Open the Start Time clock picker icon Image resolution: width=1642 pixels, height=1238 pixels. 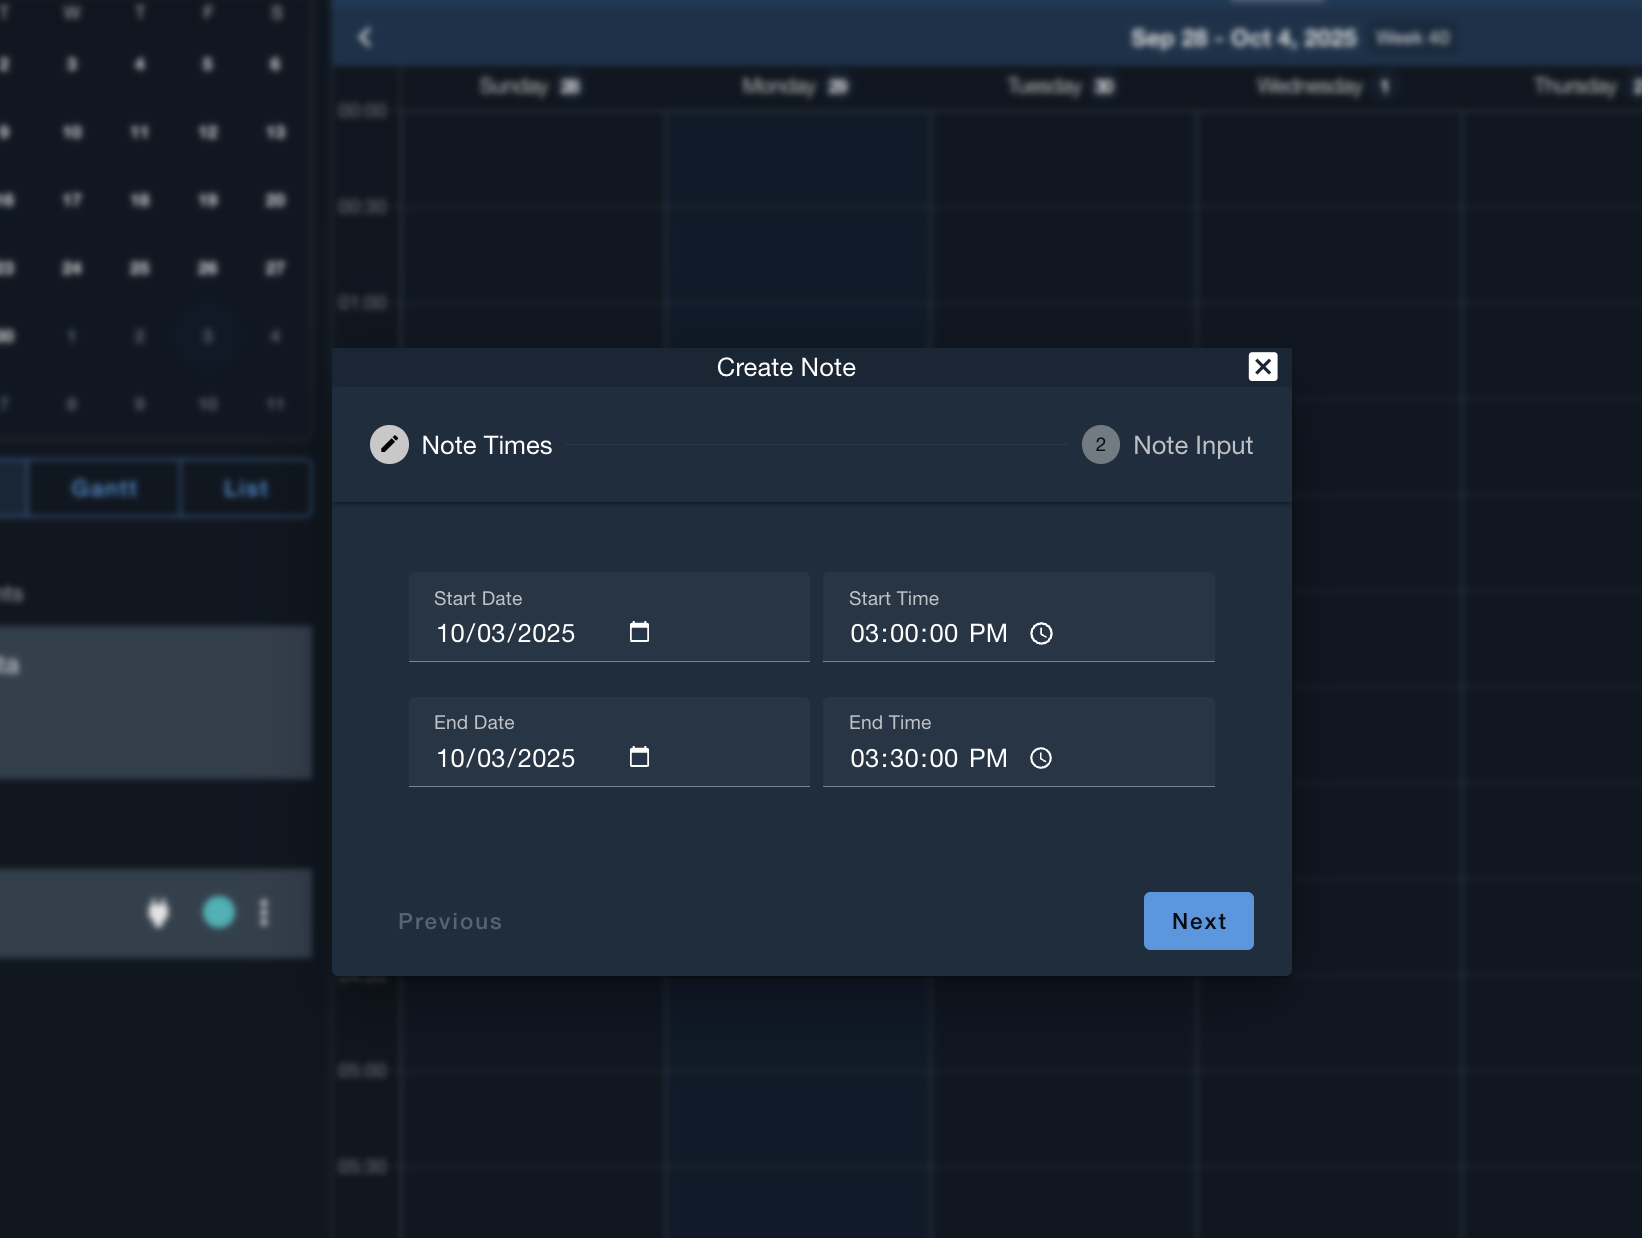(x=1041, y=634)
